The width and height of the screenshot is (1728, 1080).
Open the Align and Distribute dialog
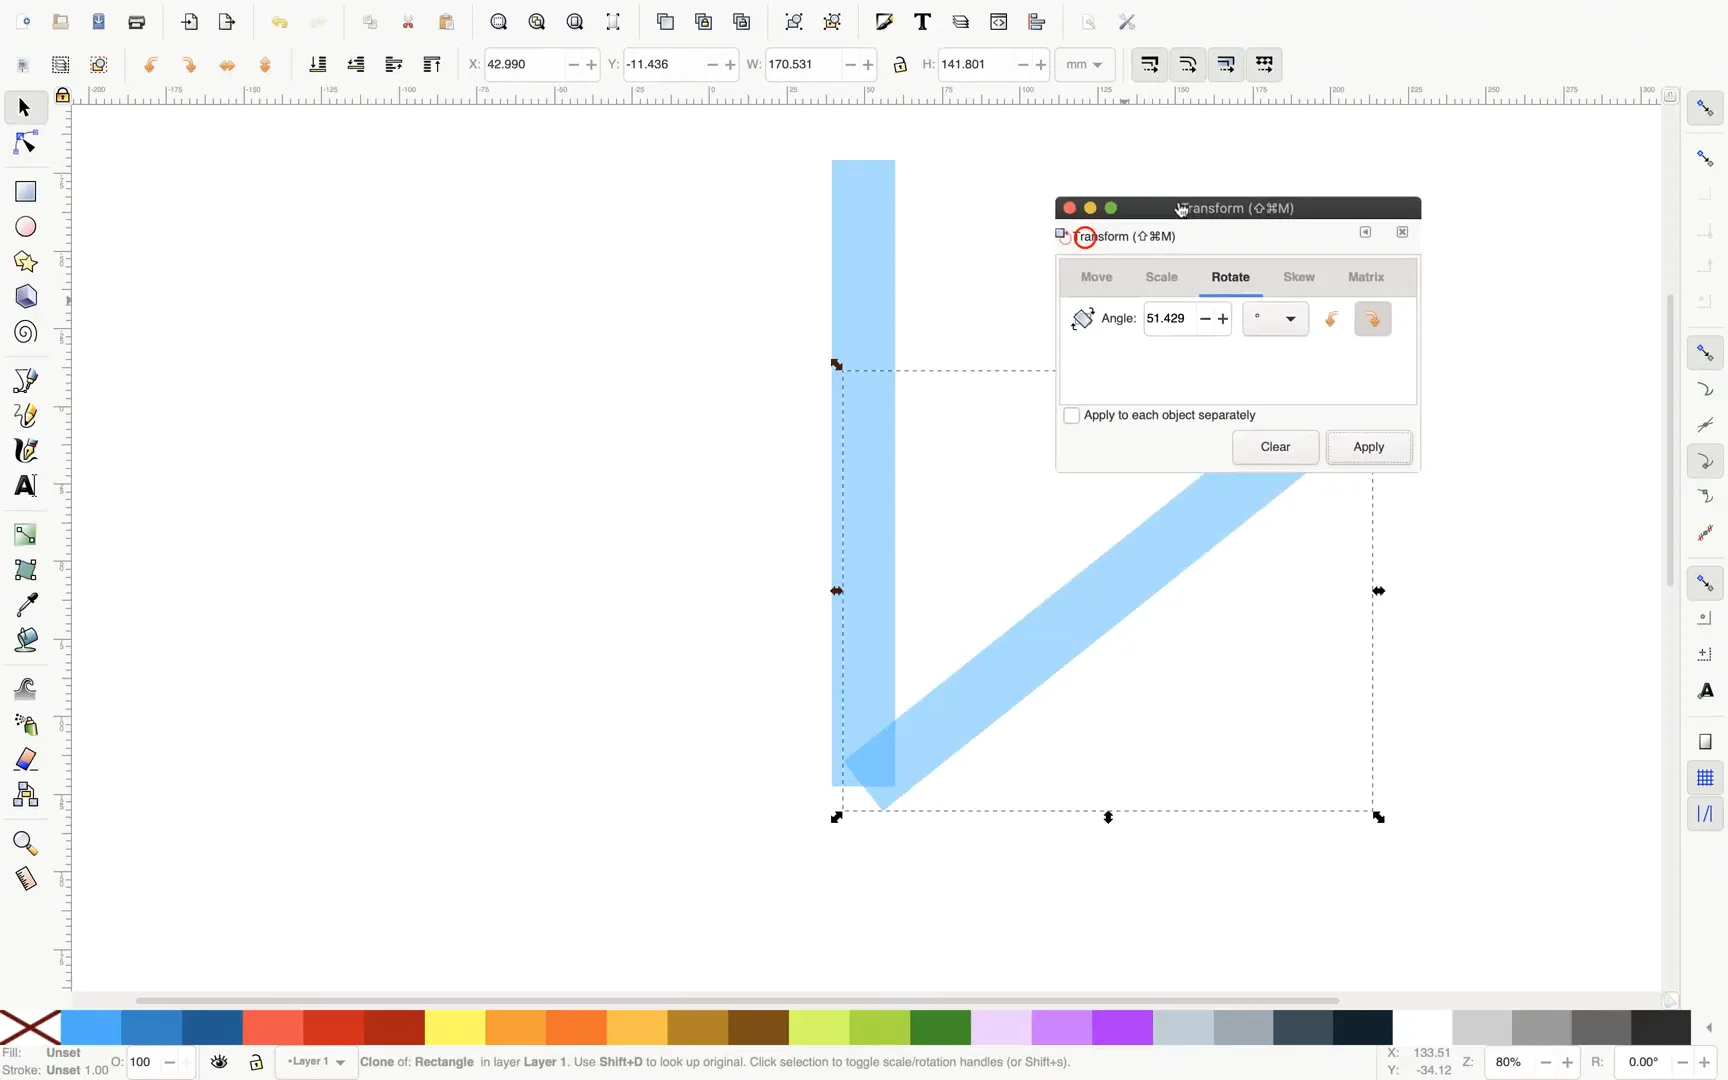(x=1038, y=22)
